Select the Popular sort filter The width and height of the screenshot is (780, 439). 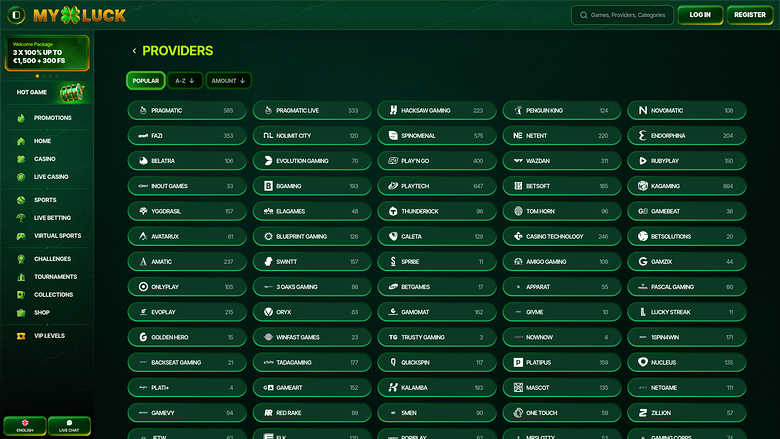tap(145, 80)
